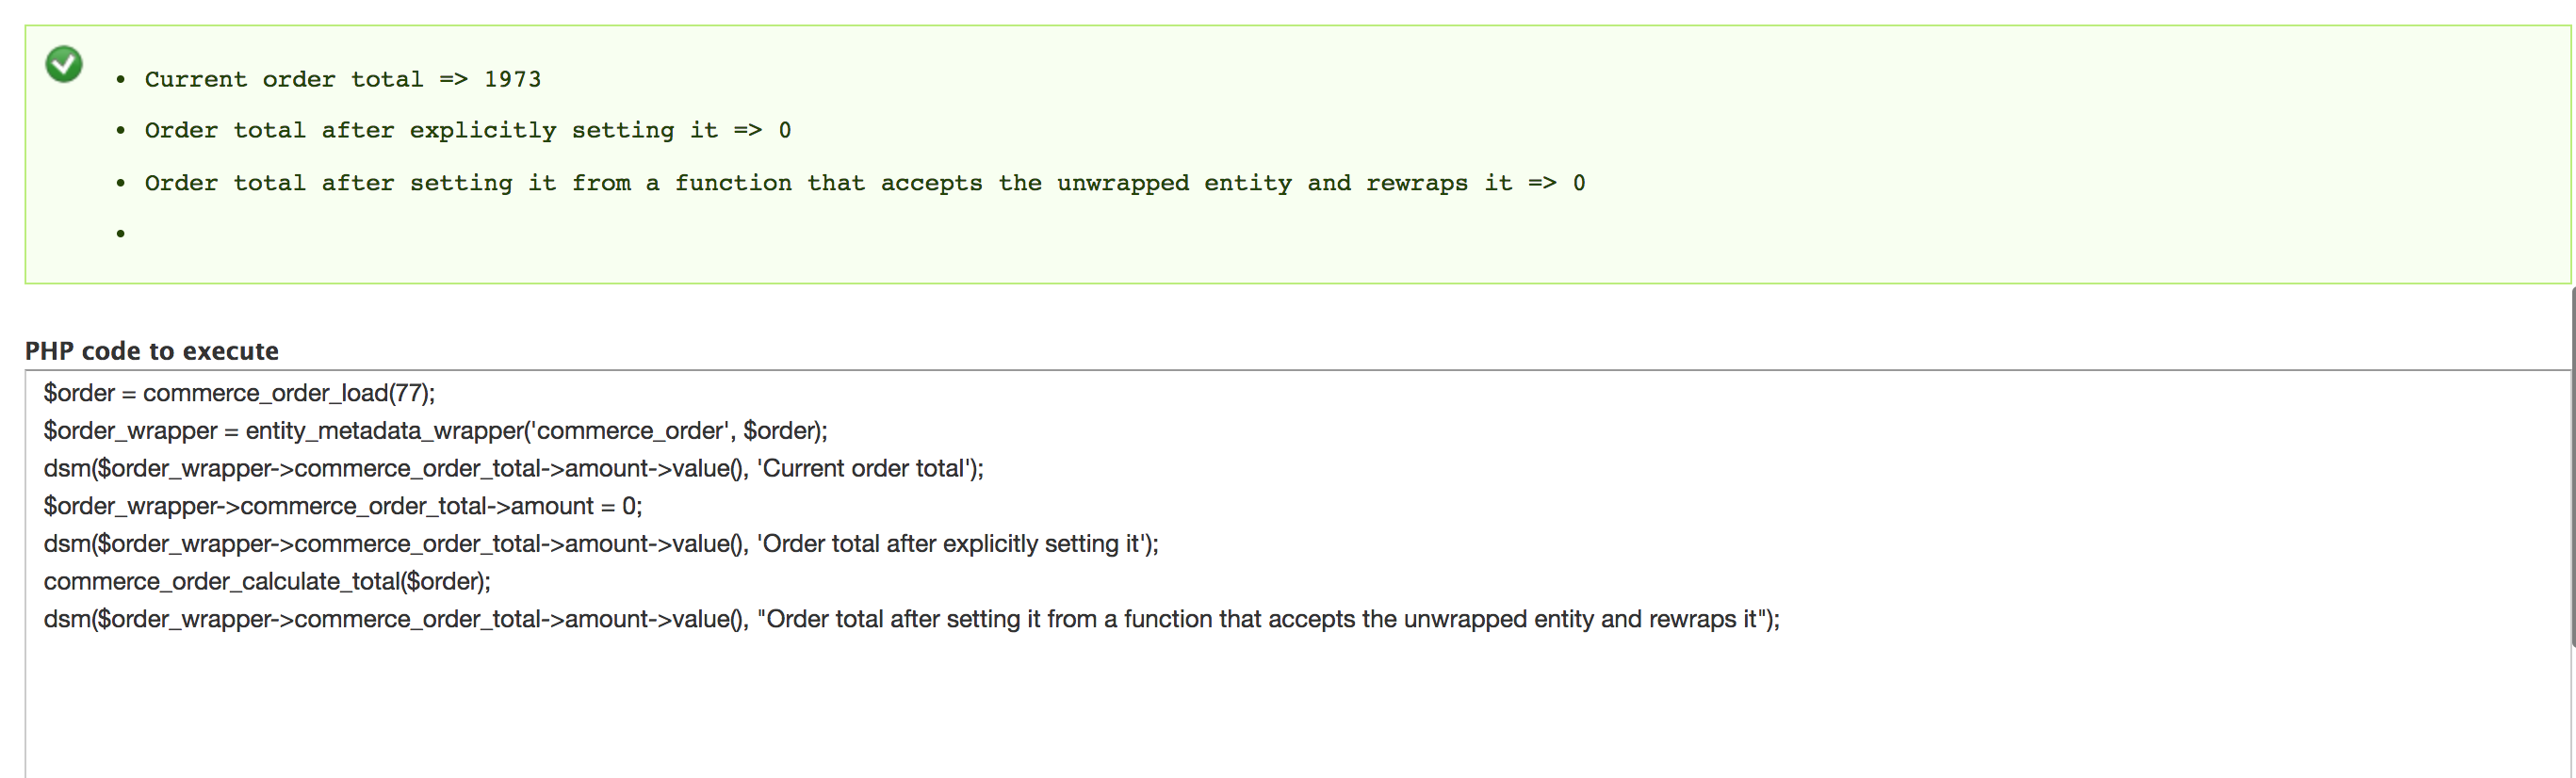Click the dsm line labeled 'Current order total'

[513, 469]
